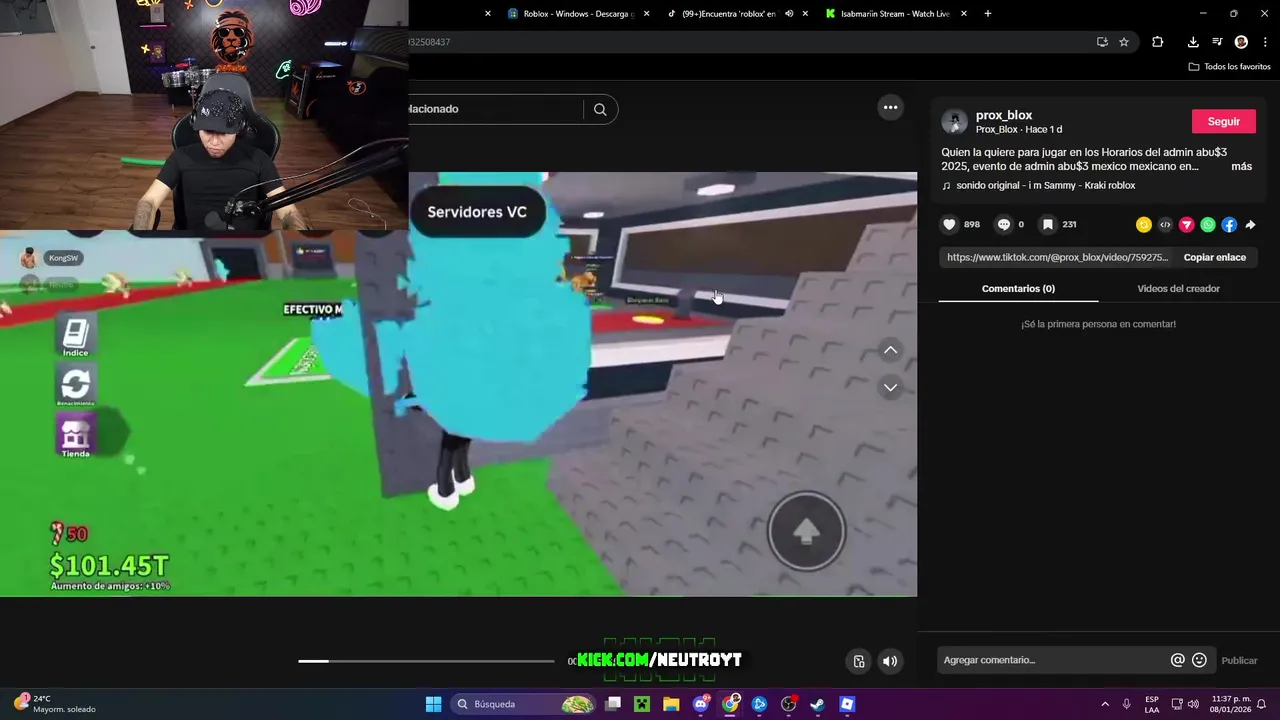Click the Publicar comment button

(x=1239, y=660)
